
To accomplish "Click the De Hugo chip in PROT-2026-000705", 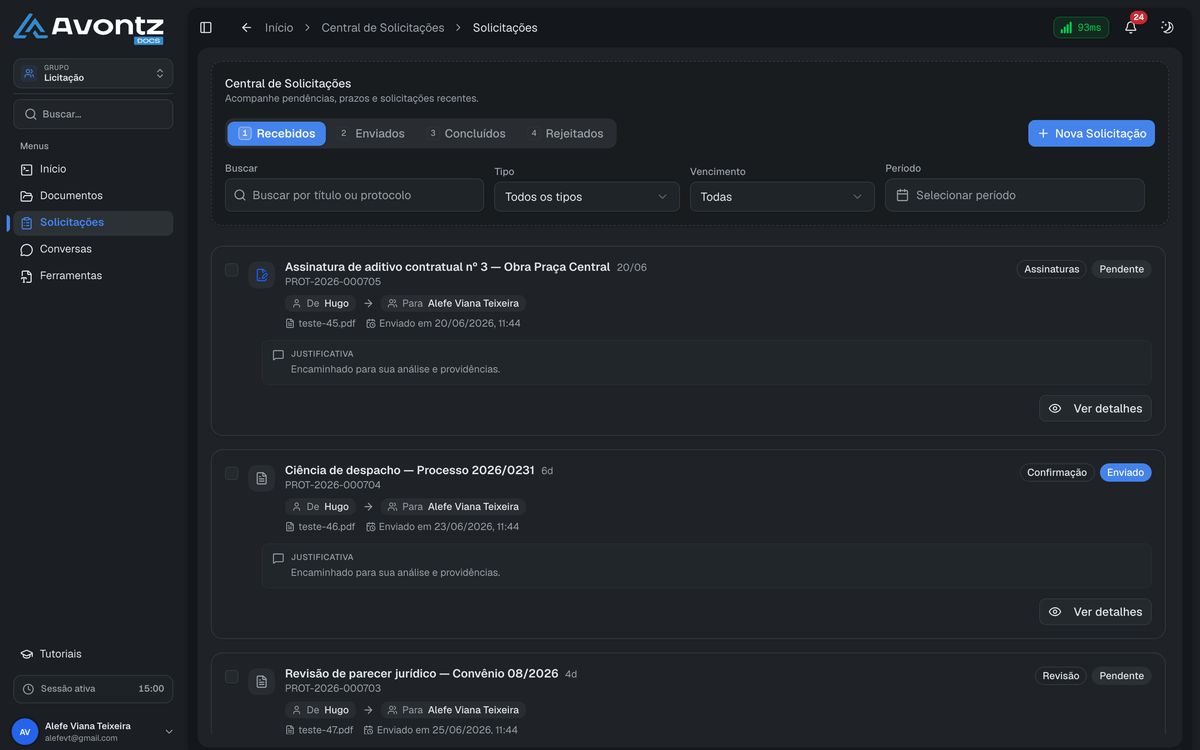I will [320, 303].
